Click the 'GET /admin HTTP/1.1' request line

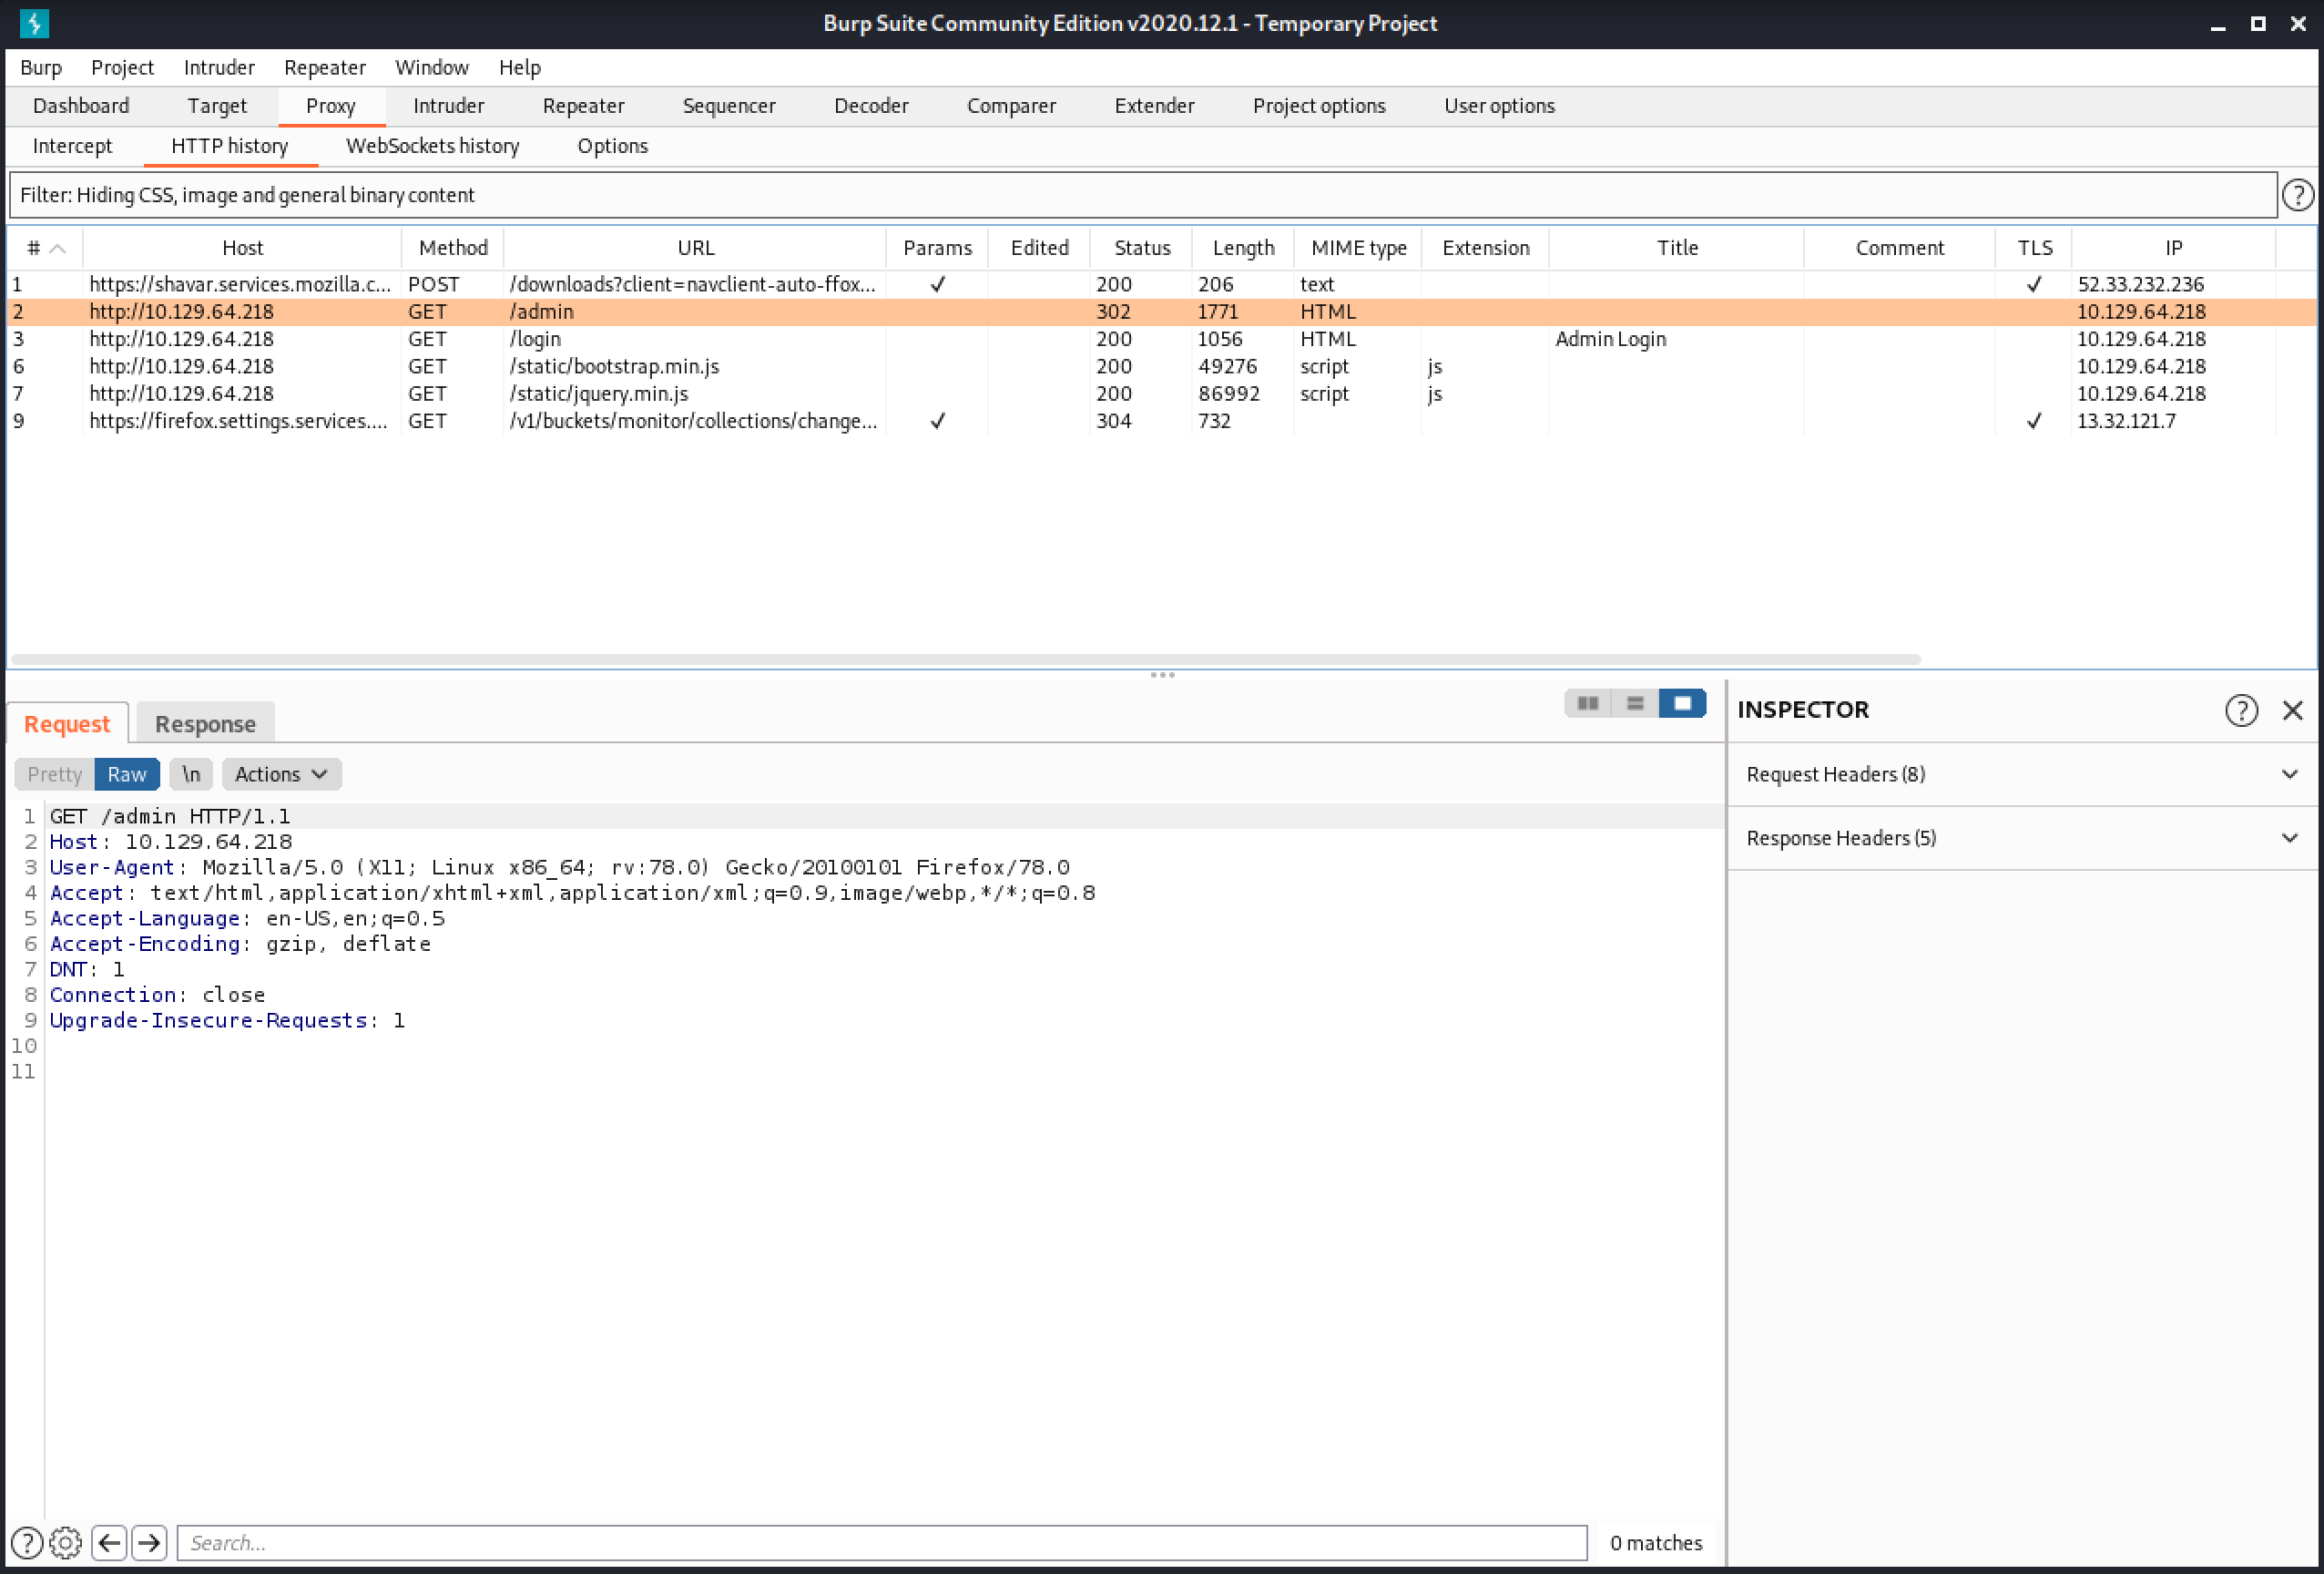[x=170, y=816]
